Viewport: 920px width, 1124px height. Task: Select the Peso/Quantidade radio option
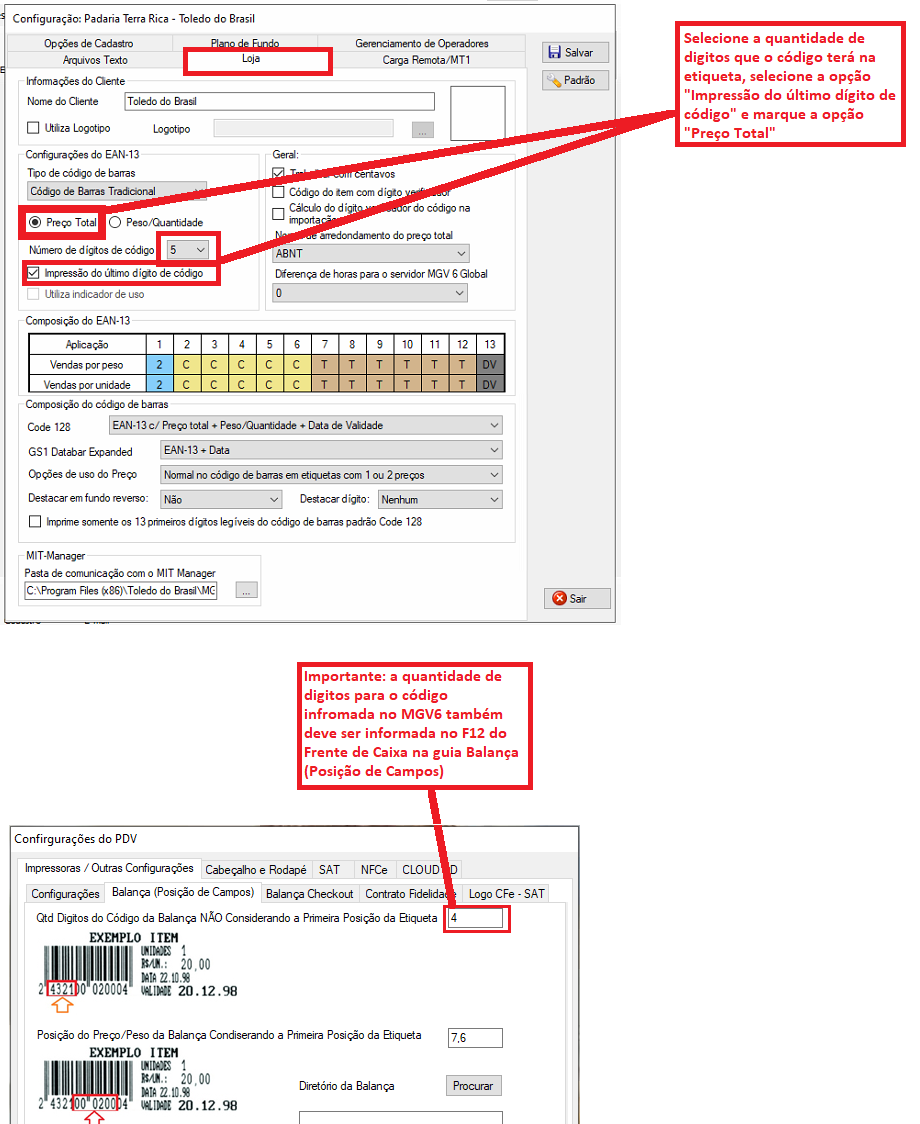point(115,222)
